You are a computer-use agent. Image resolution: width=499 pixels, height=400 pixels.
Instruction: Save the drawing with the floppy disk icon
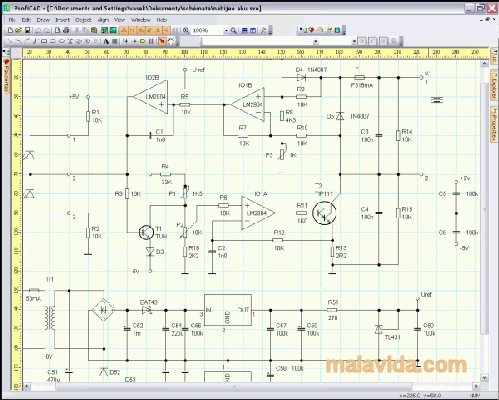27,30
